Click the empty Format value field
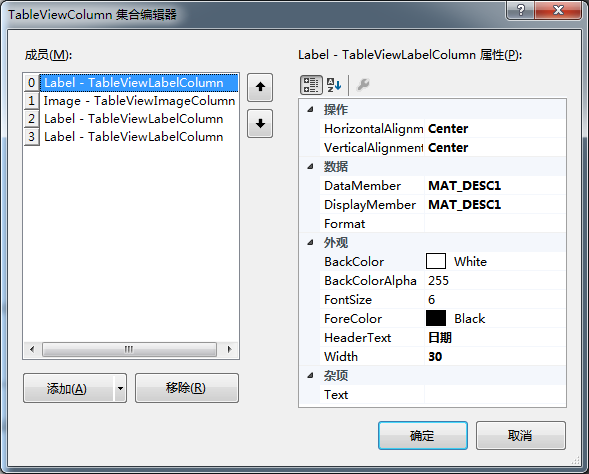 click(495, 223)
